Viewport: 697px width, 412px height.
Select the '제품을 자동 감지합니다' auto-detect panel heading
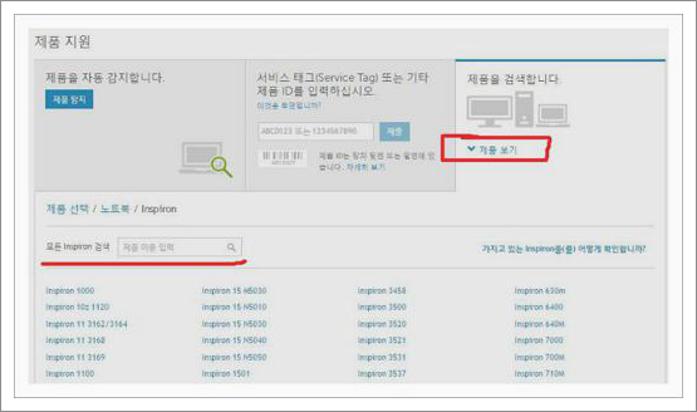point(104,78)
